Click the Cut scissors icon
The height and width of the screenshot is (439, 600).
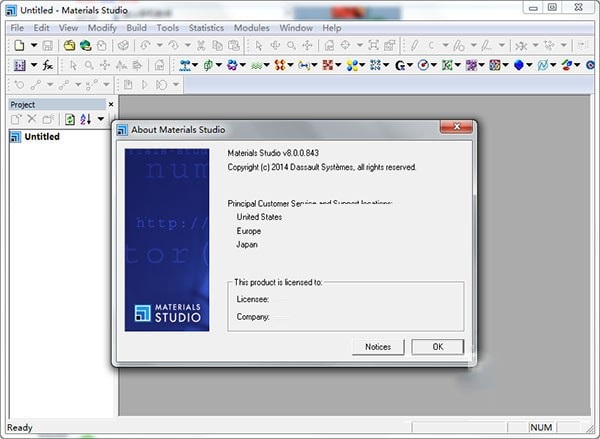pos(201,46)
